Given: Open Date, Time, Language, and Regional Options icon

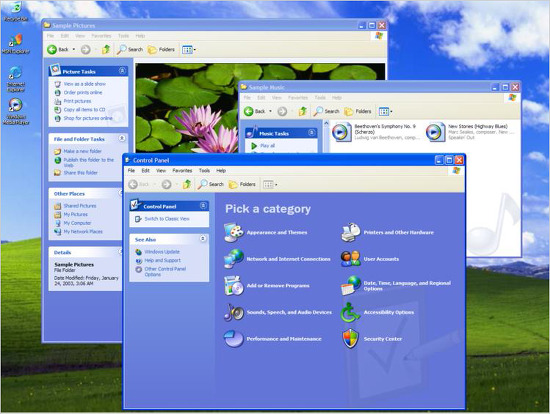Looking at the screenshot, I should tap(350, 286).
